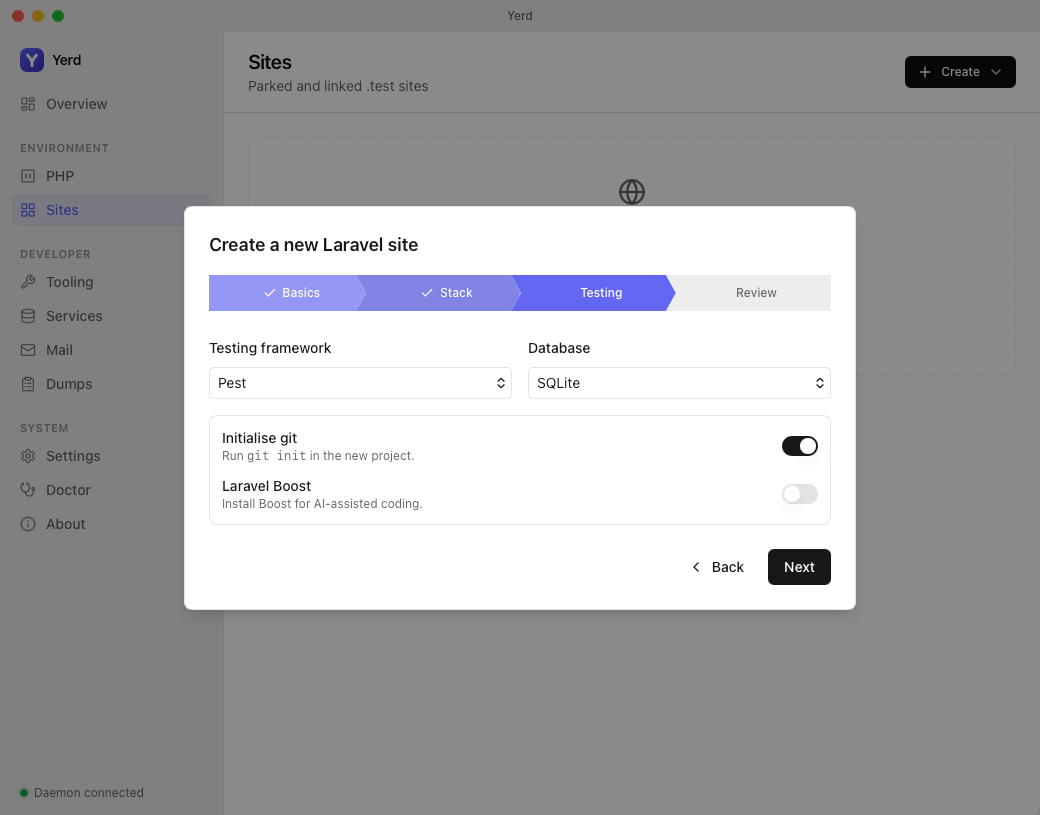Select Sites in the sidebar
The image size is (1040, 815).
point(111,210)
